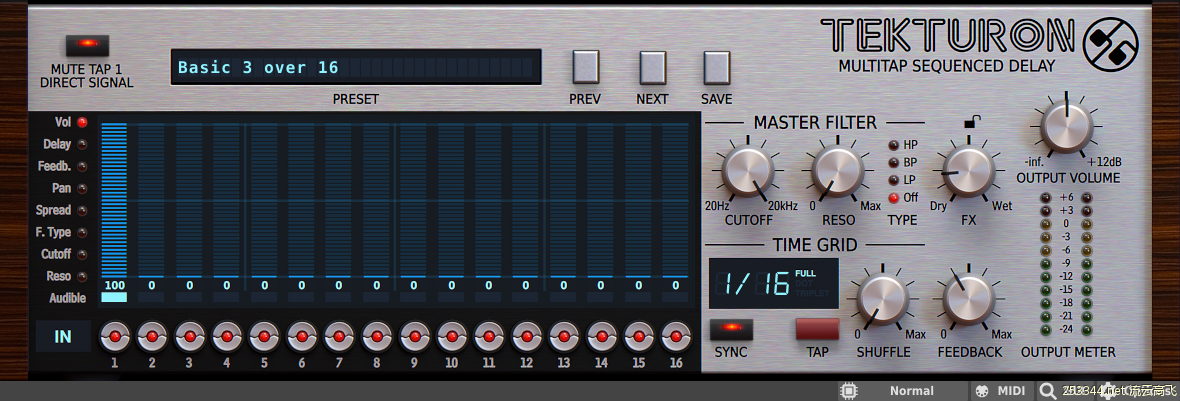Click the magnifier search icon
The height and width of the screenshot is (401, 1180).
click(x=1048, y=390)
